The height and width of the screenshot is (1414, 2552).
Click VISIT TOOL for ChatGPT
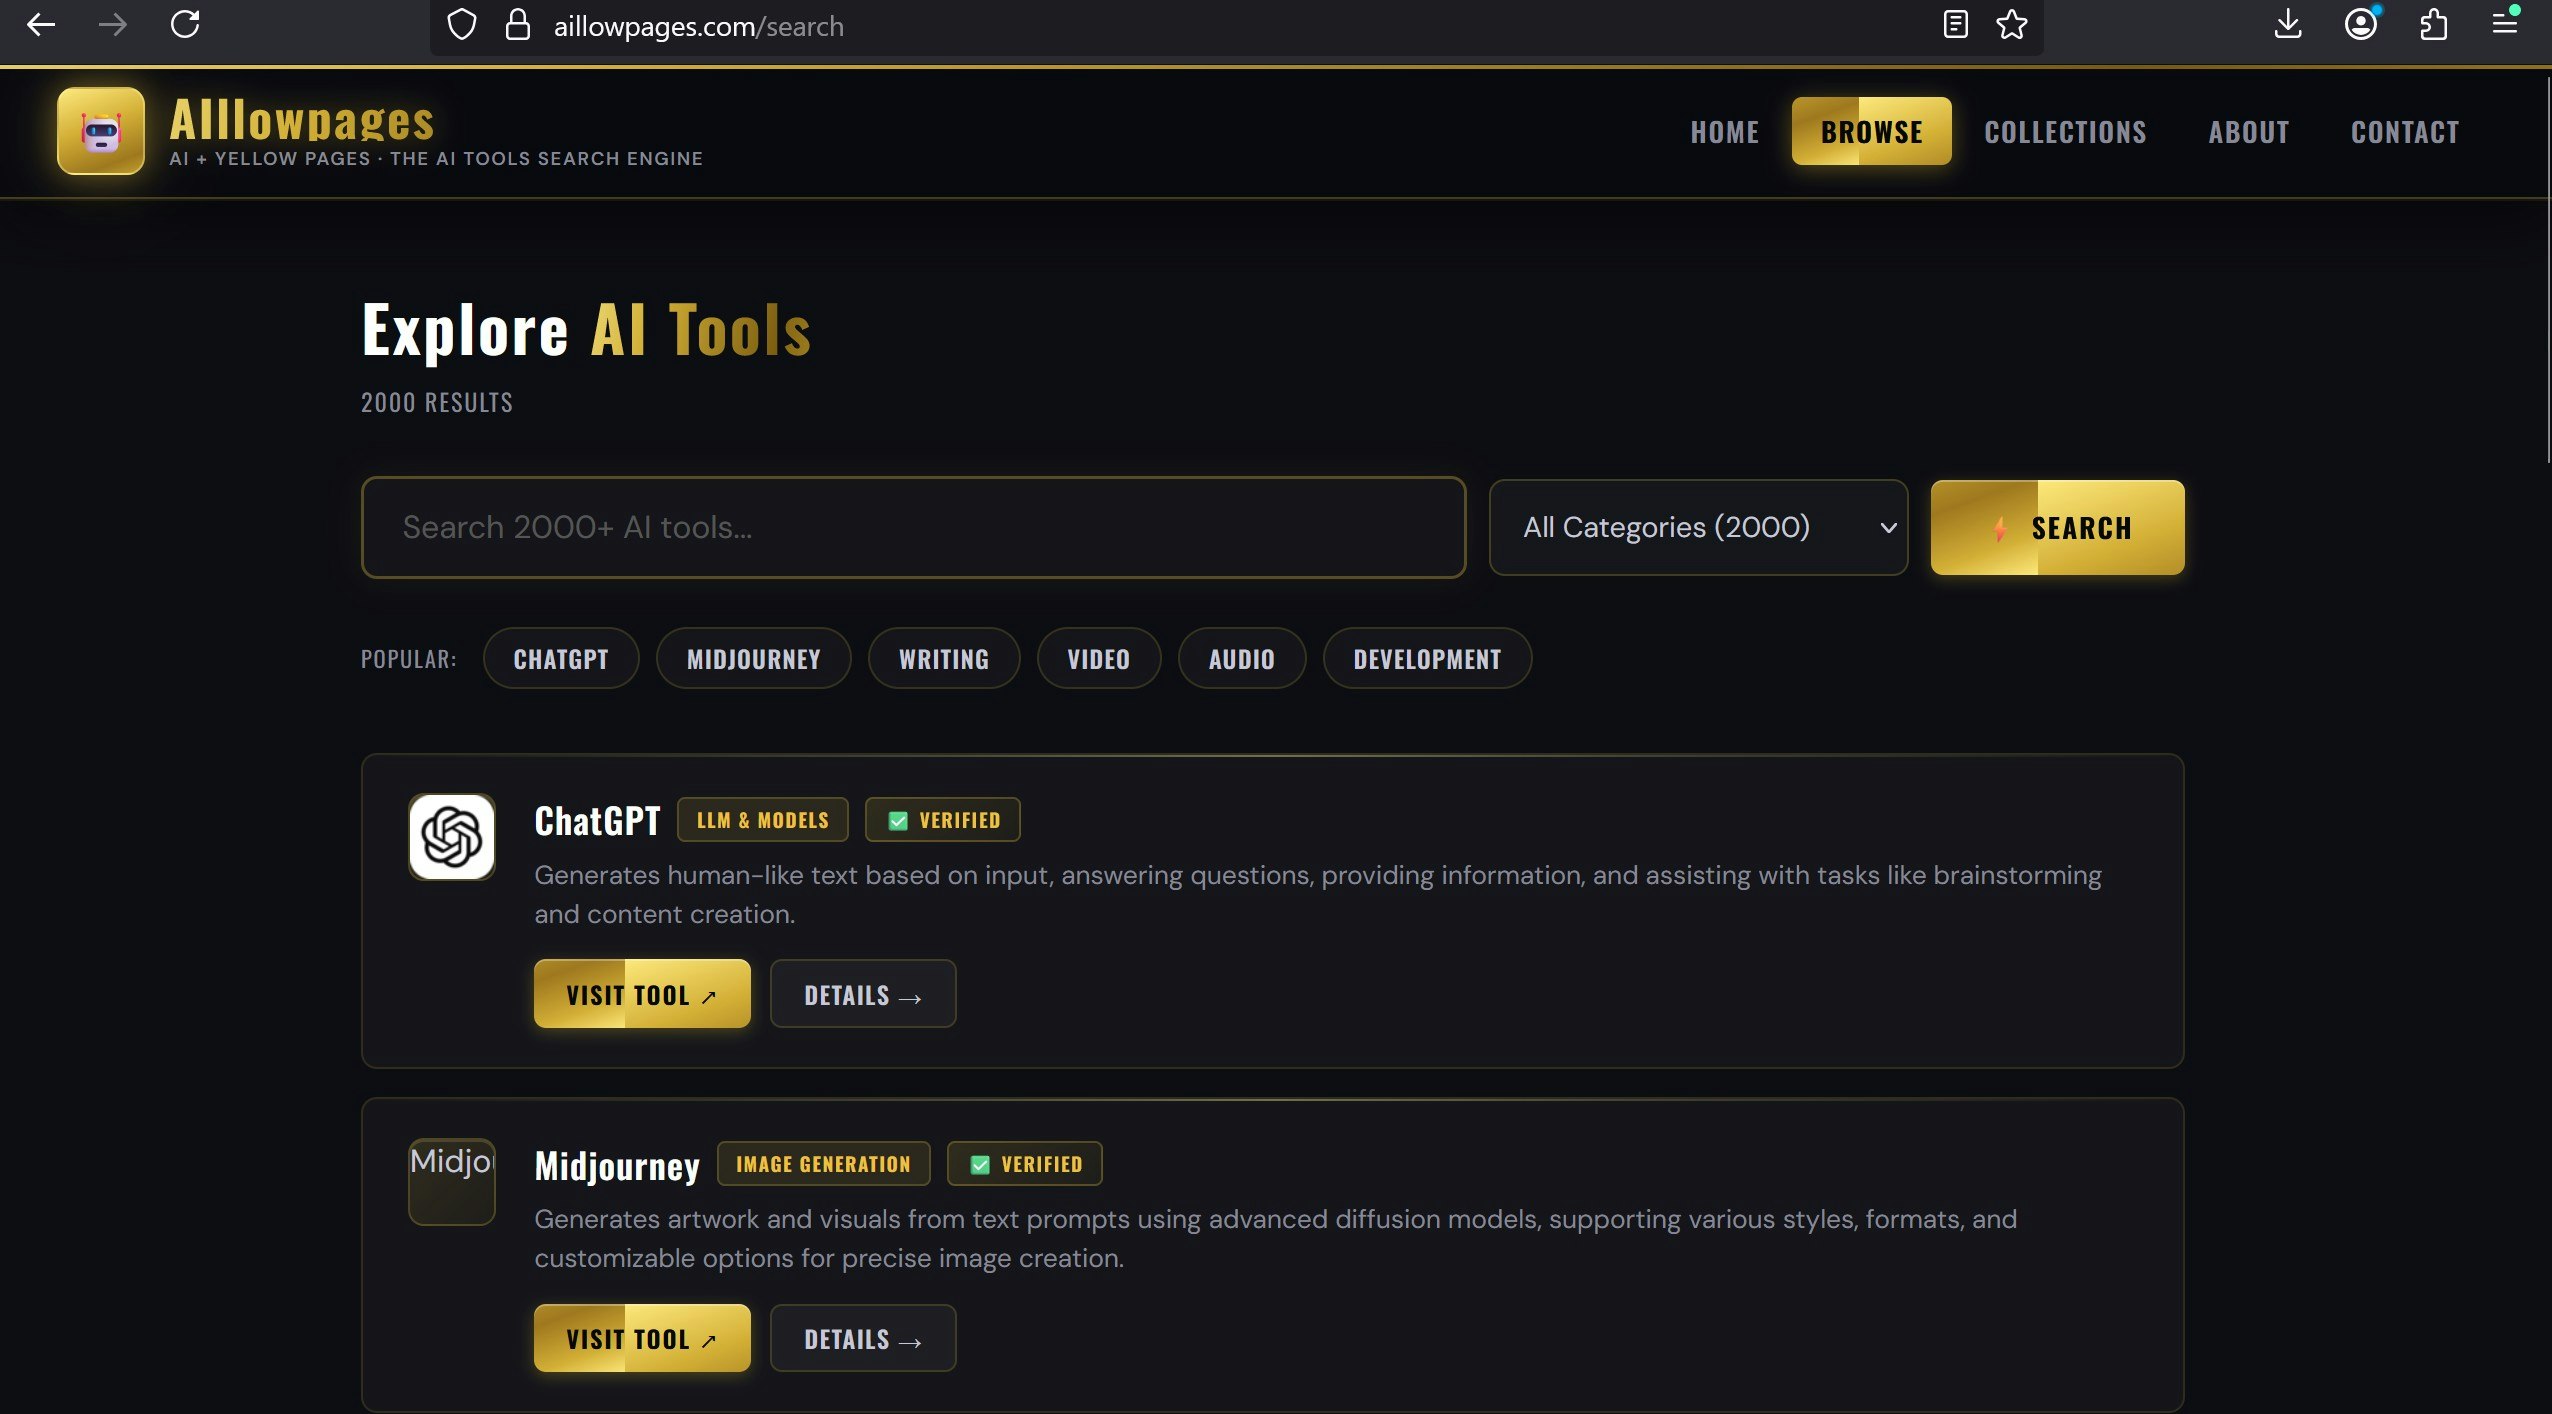(642, 994)
